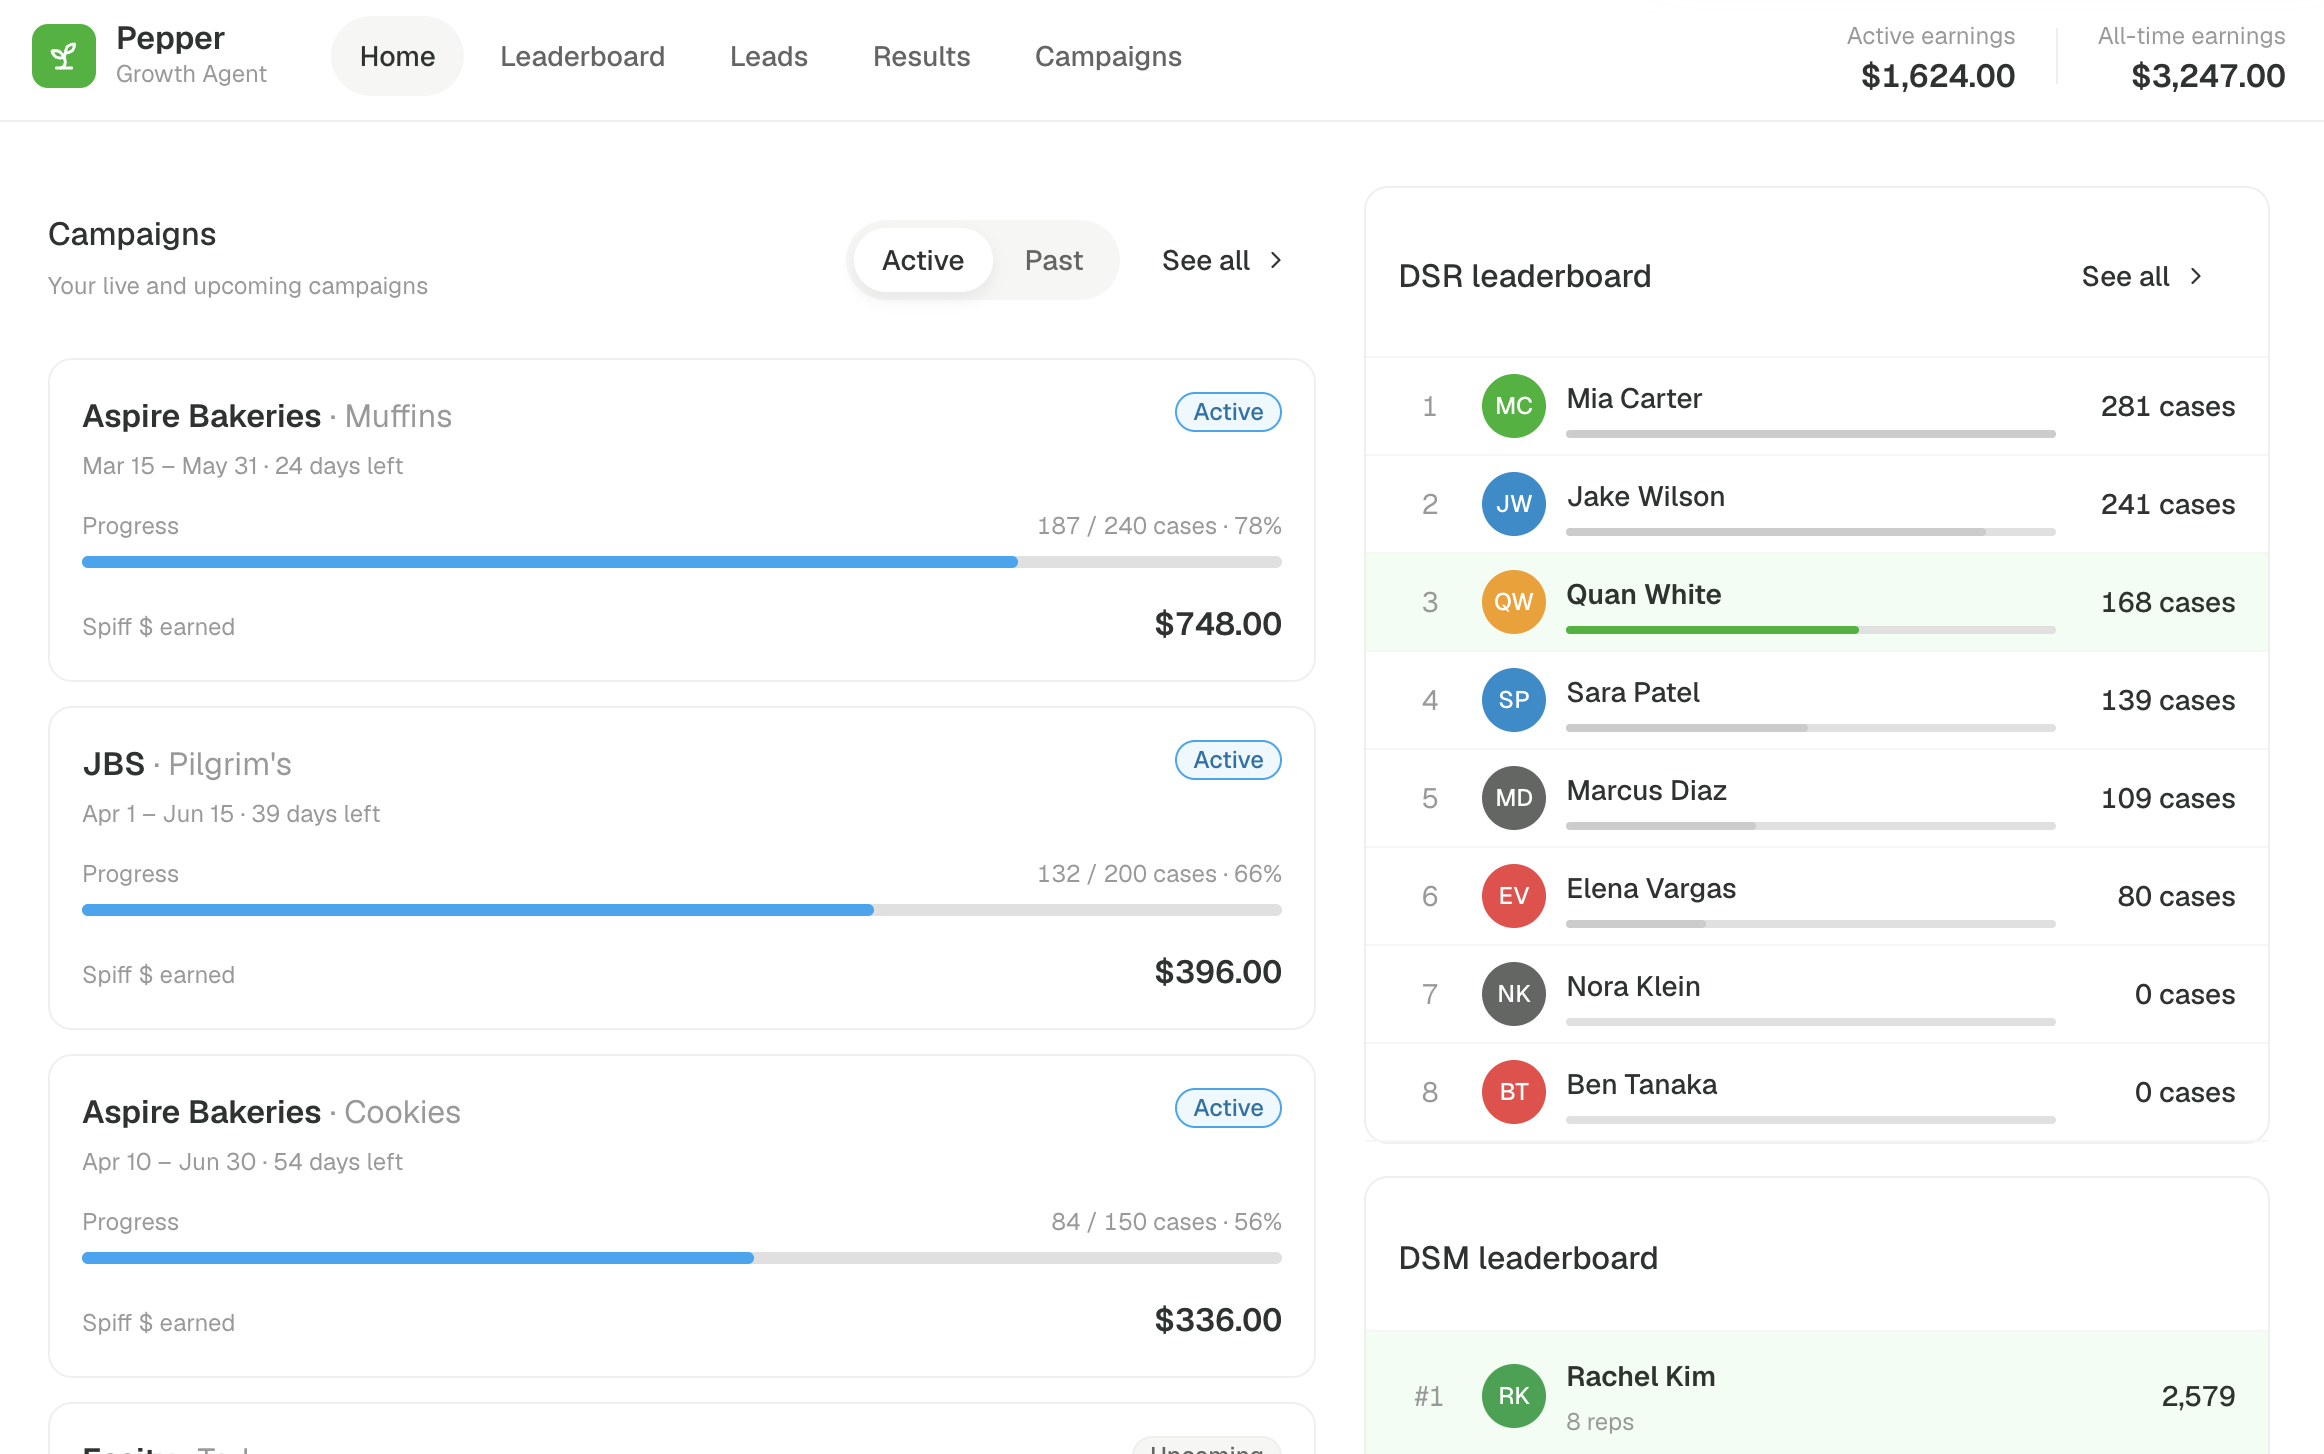2324x1454 pixels.
Task: Click the $396.00 spiff amount
Action: click(1217, 972)
